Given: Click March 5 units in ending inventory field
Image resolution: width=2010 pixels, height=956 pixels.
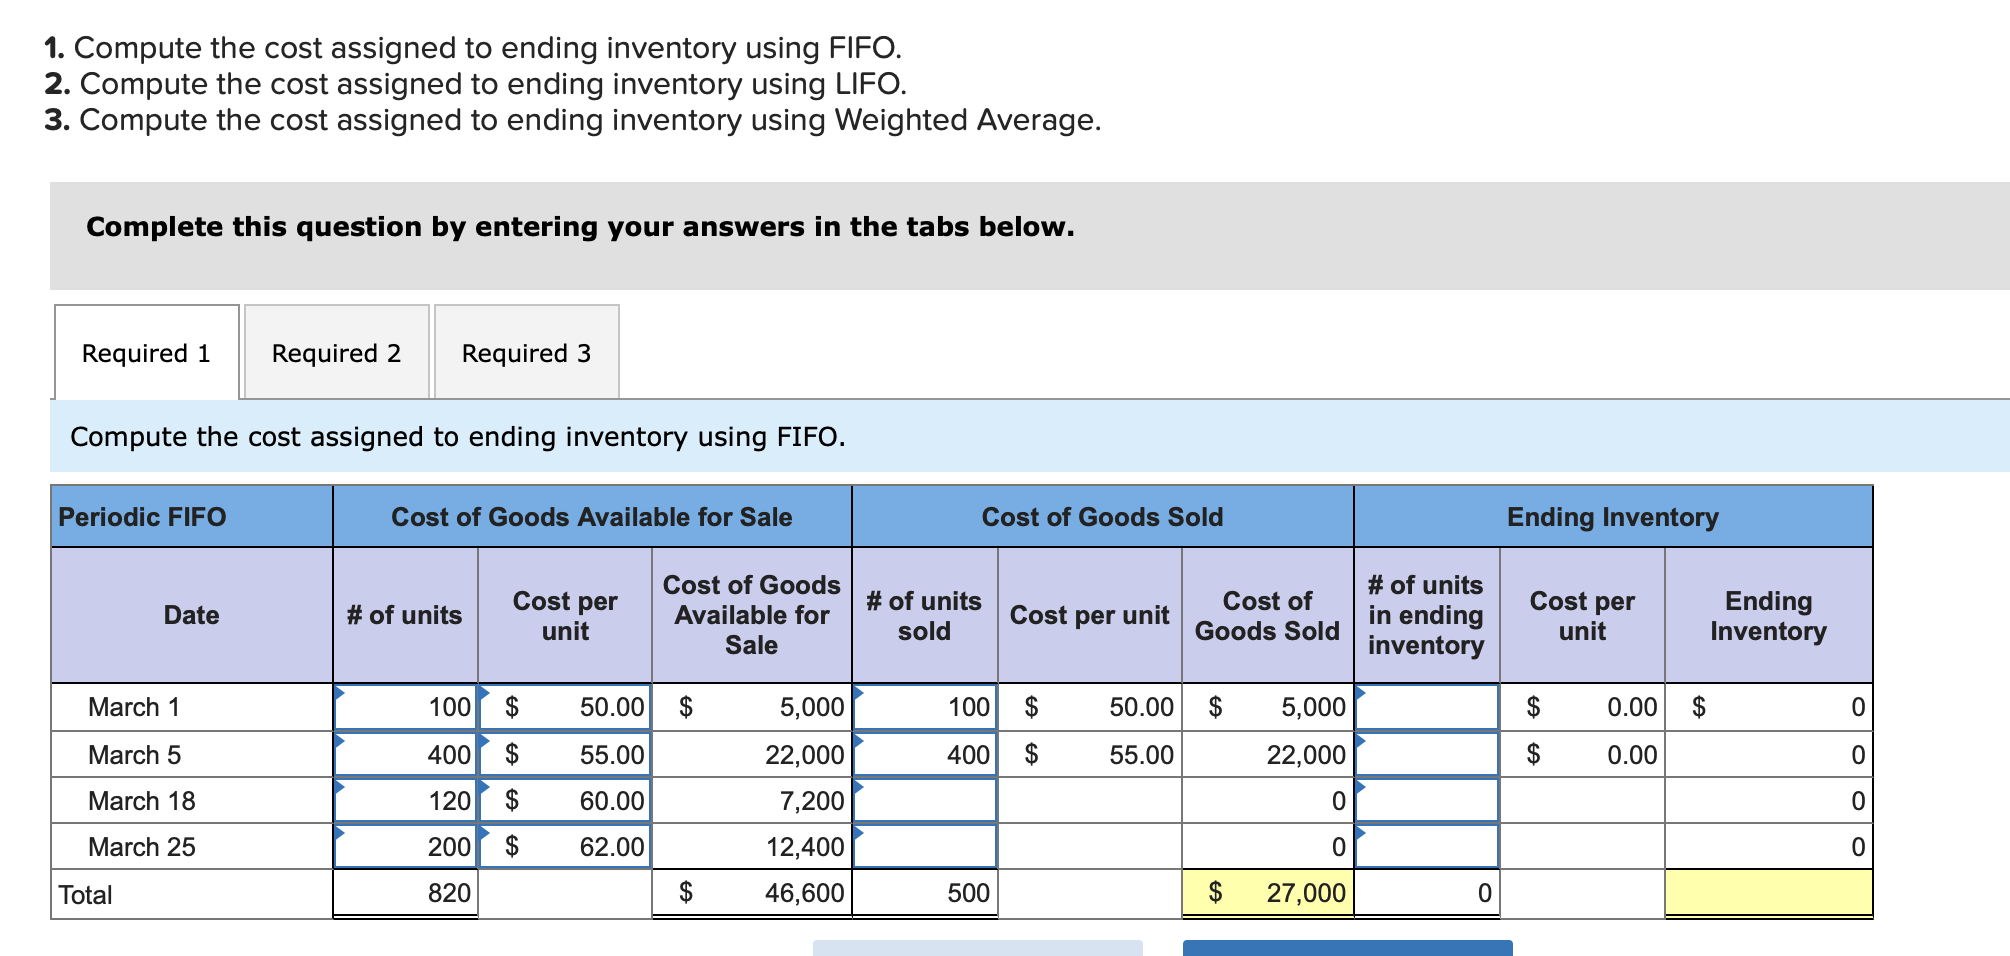Looking at the screenshot, I should point(1427,754).
